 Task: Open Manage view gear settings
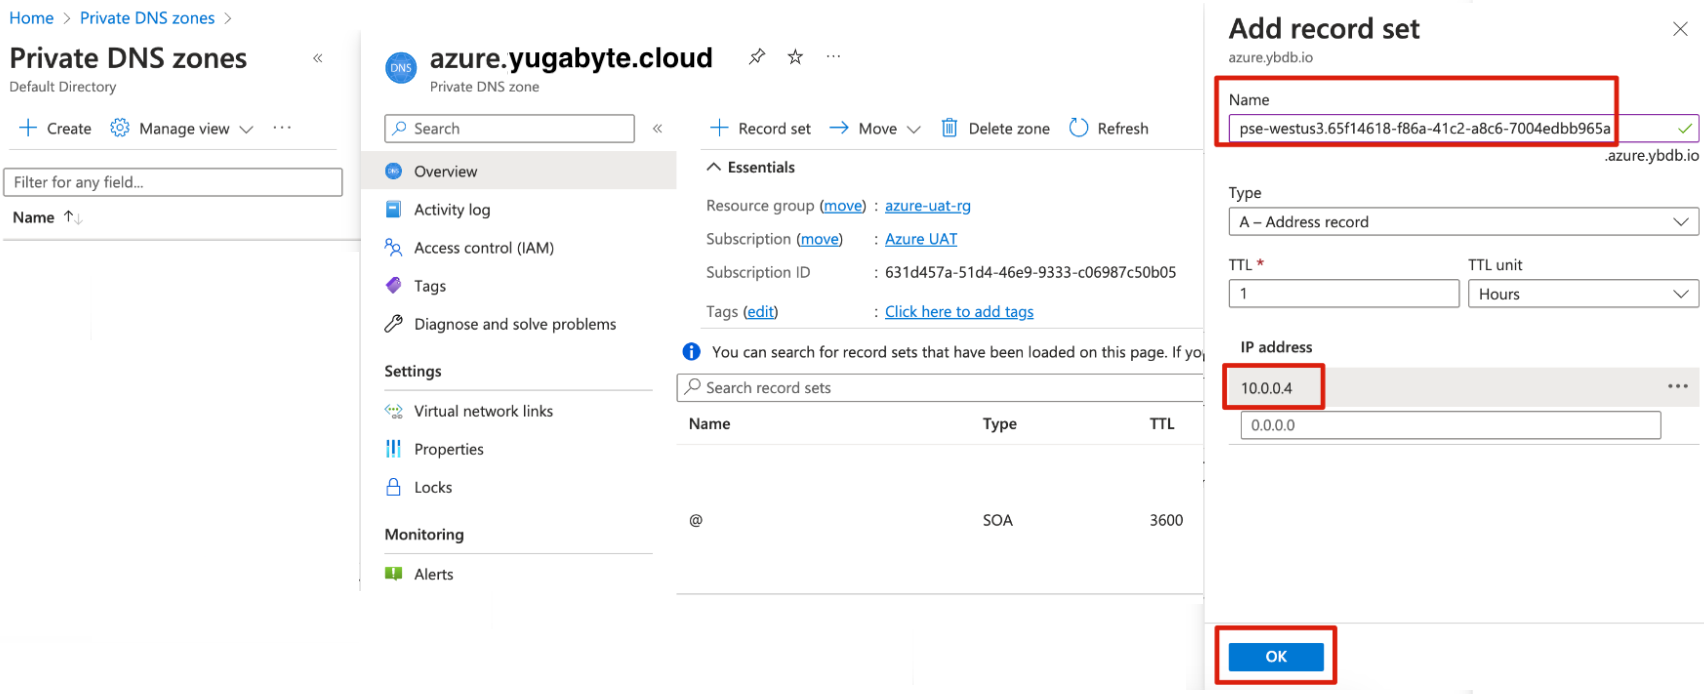120,128
